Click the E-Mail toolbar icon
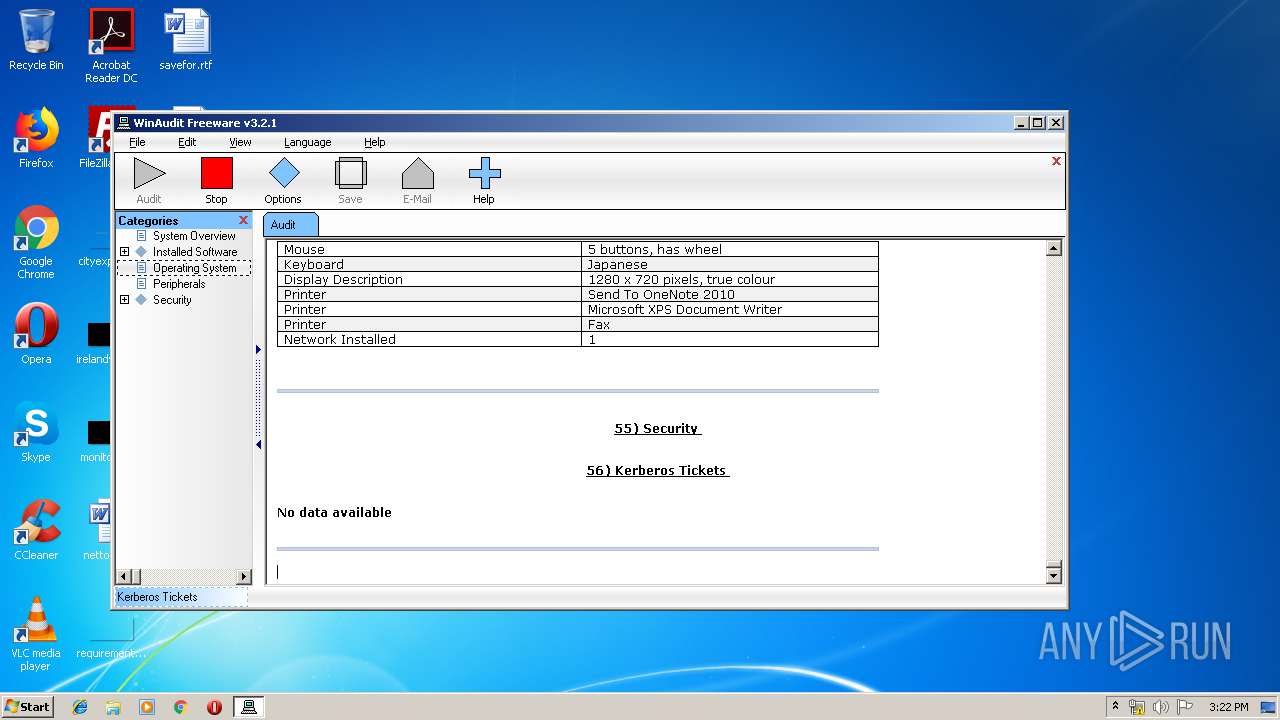Image resolution: width=1280 pixels, height=720 pixels. click(x=417, y=180)
